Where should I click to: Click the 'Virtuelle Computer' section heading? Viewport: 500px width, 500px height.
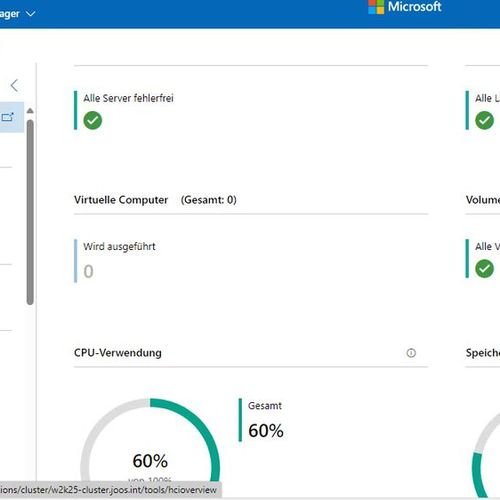click(x=121, y=200)
